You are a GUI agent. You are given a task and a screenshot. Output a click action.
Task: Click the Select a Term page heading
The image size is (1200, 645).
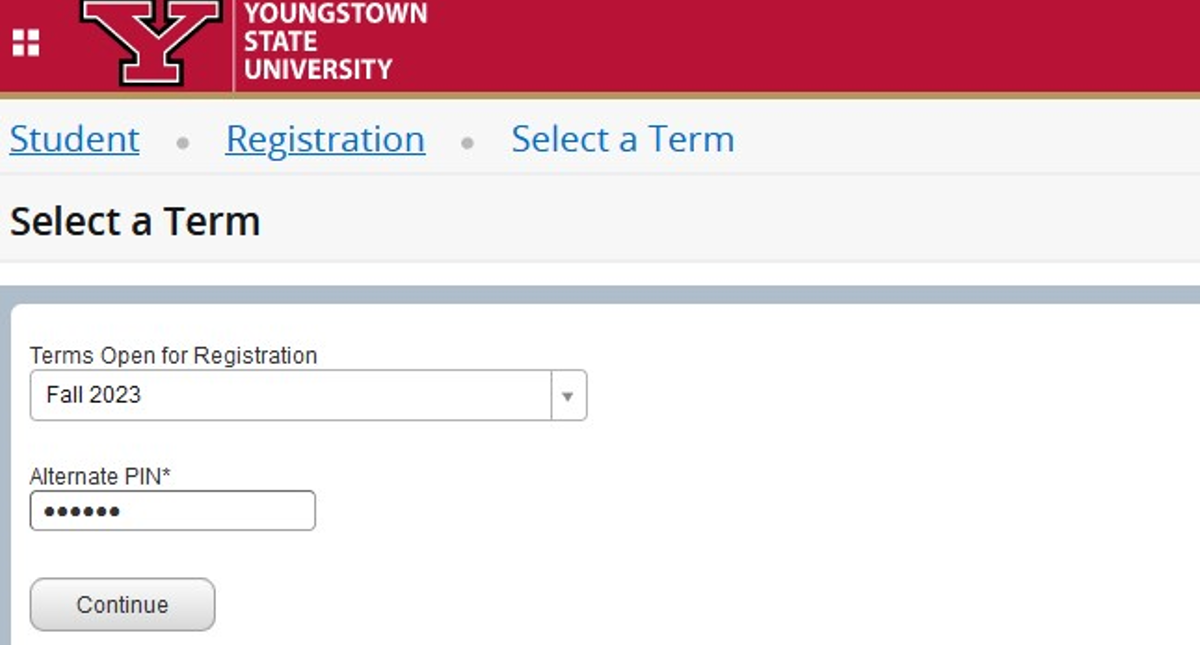[x=133, y=221]
